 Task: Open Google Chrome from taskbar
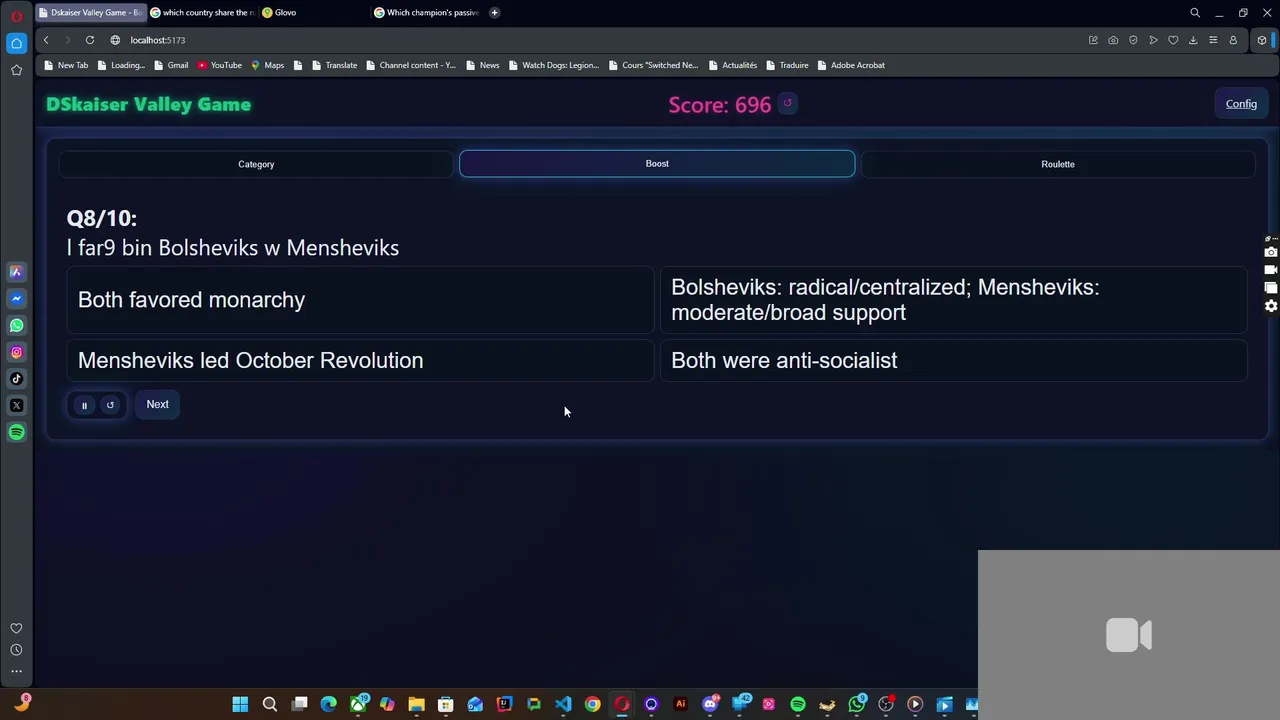592,704
